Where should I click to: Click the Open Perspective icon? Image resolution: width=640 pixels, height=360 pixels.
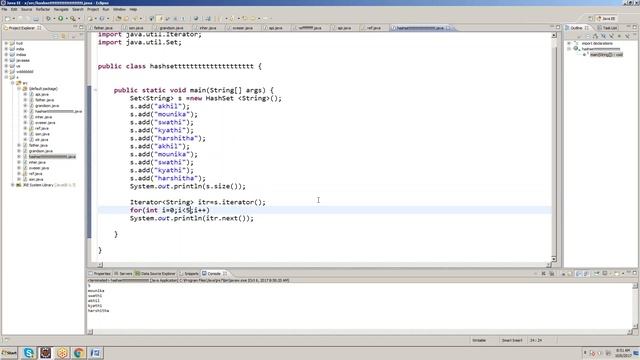point(591,18)
